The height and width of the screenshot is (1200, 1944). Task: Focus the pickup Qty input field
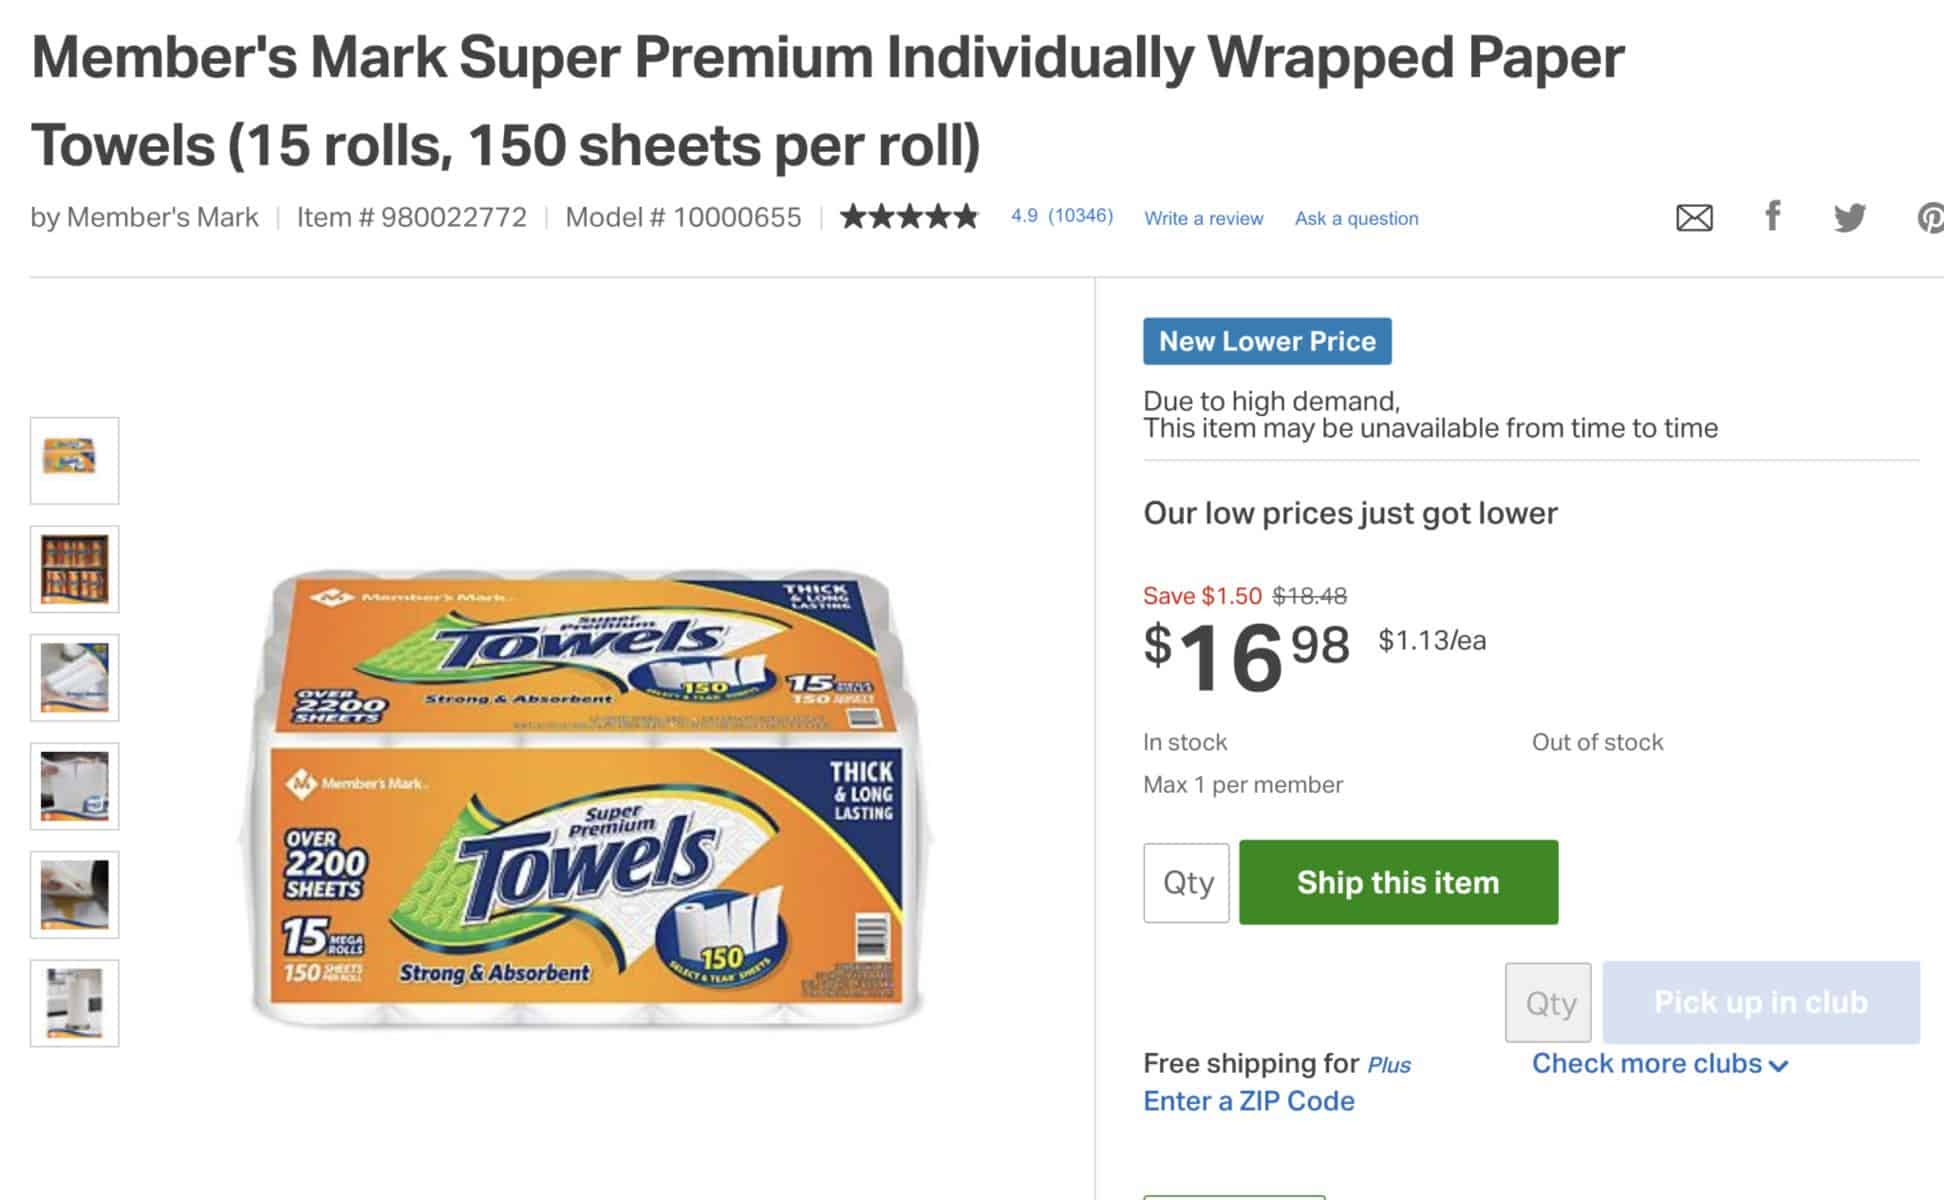[1549, 1003]
